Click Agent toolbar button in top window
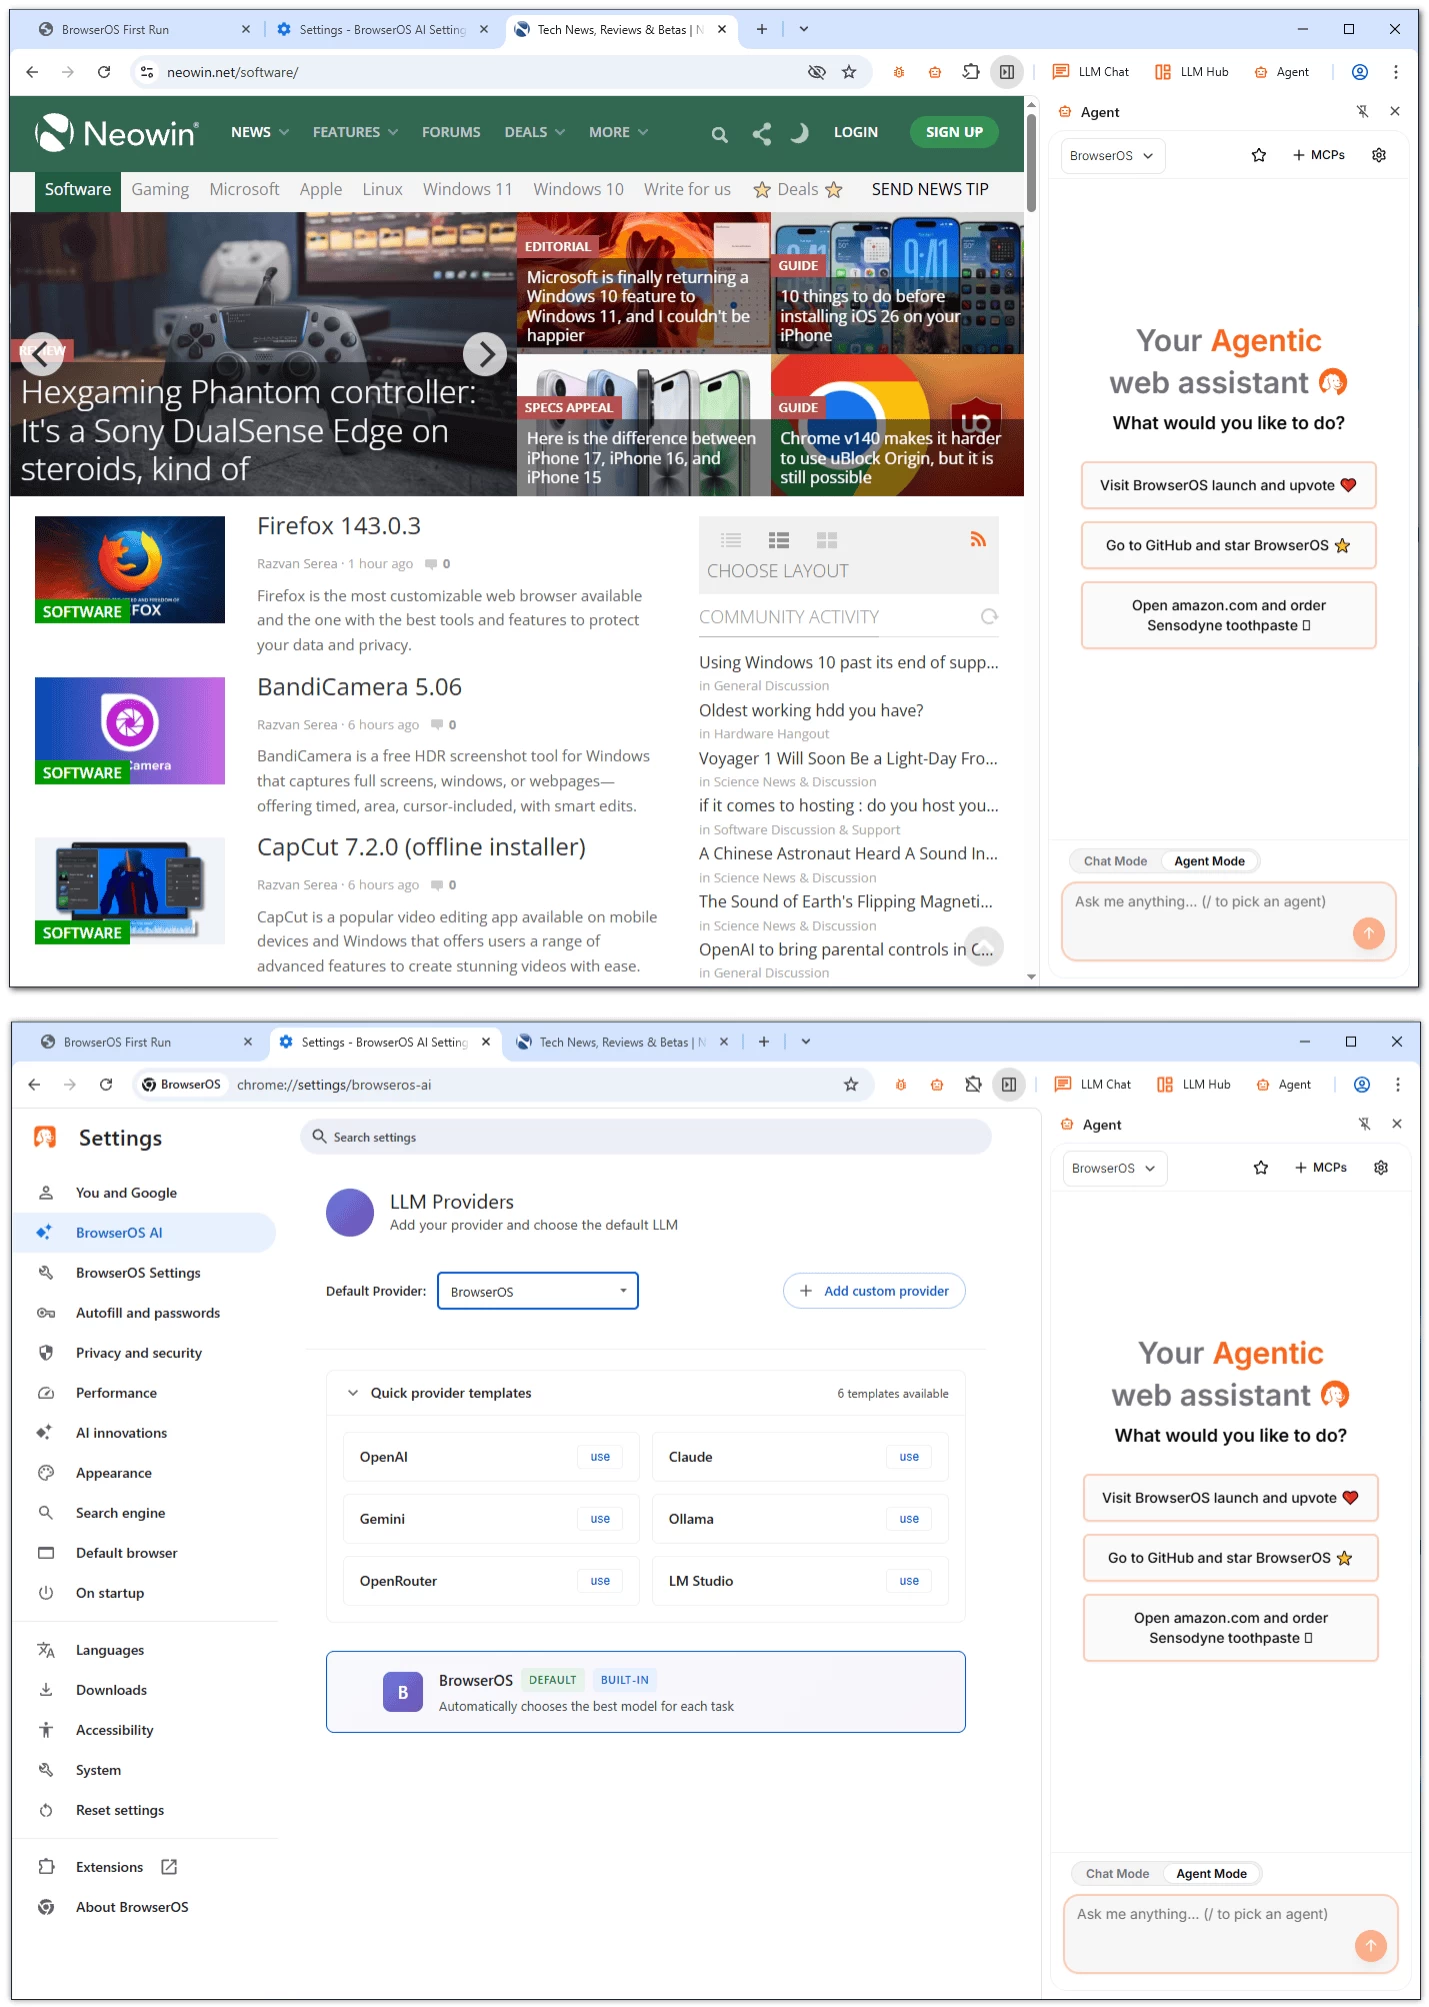The image size is (1429, 2007). (x=1282, y=72)
